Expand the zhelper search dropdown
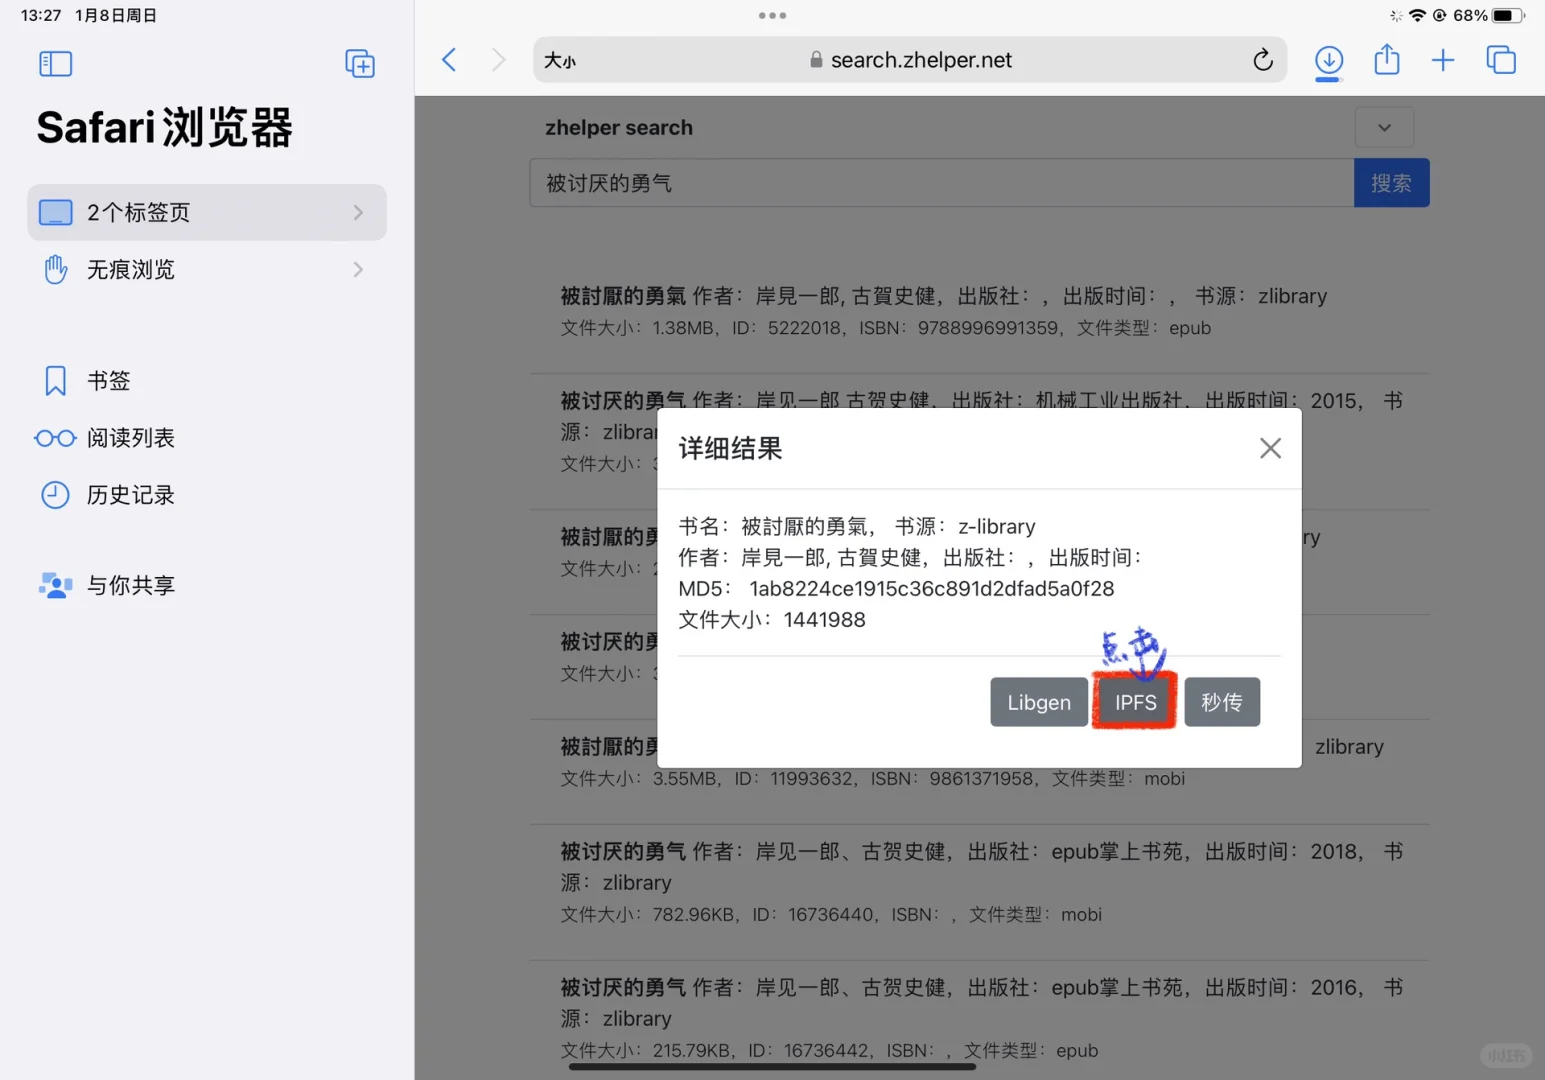 1384,128
